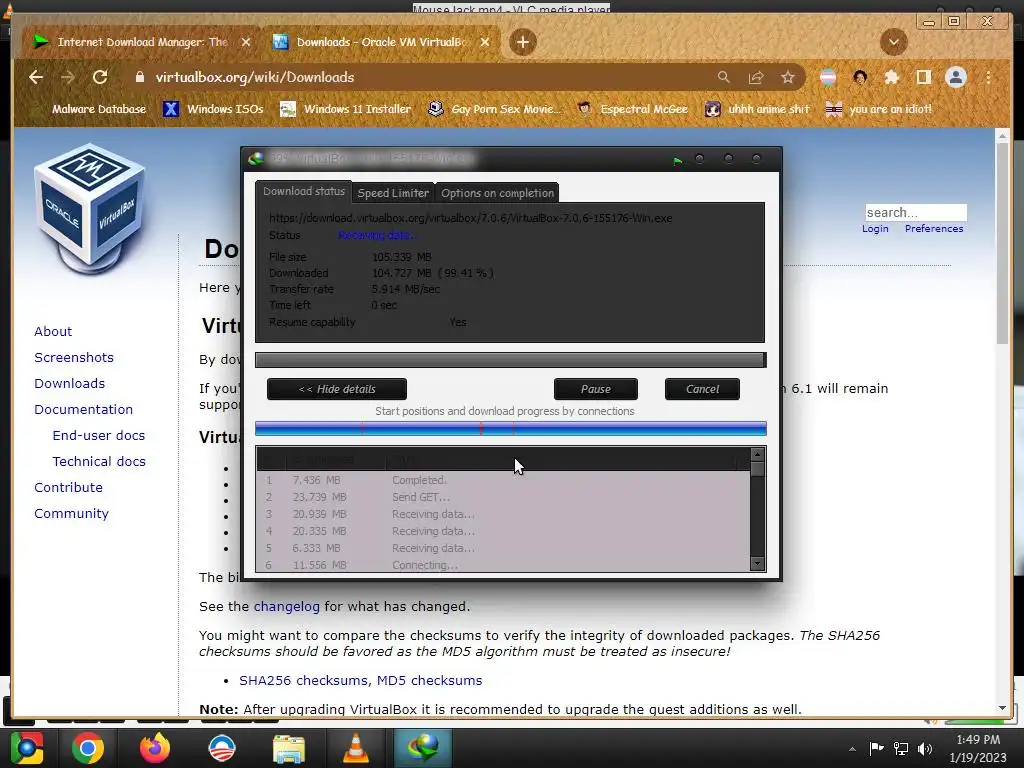
Task: Open the Community sidebar link
Action: tap(71, 514)
